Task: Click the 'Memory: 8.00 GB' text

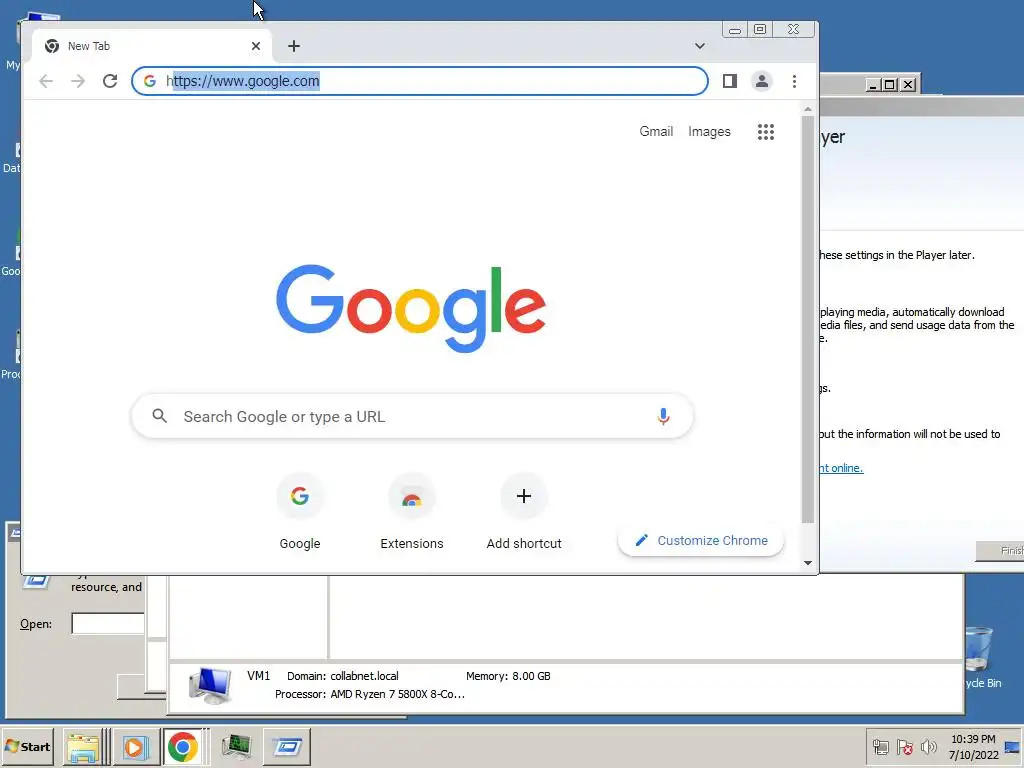Action: point(508,676)
